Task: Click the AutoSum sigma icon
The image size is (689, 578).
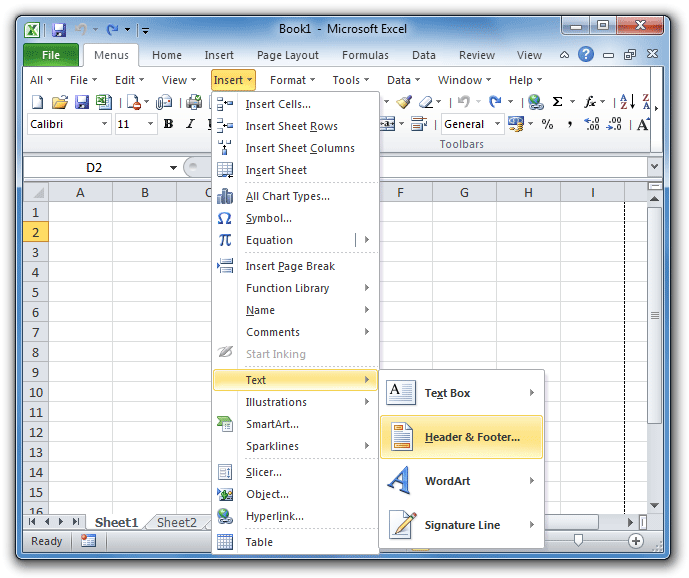Action: point(557,102)
